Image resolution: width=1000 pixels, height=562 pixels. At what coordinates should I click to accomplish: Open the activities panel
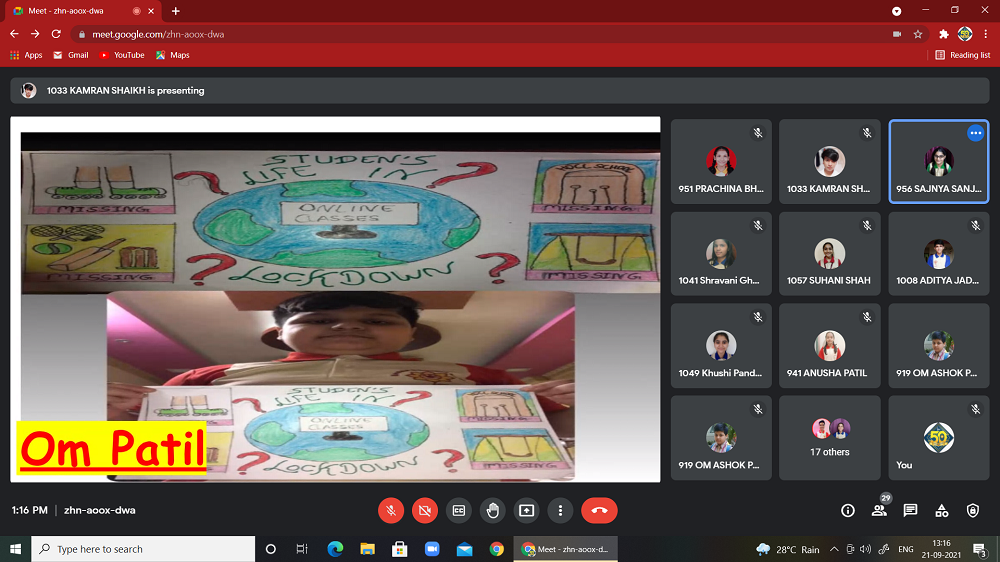(941, 510)
